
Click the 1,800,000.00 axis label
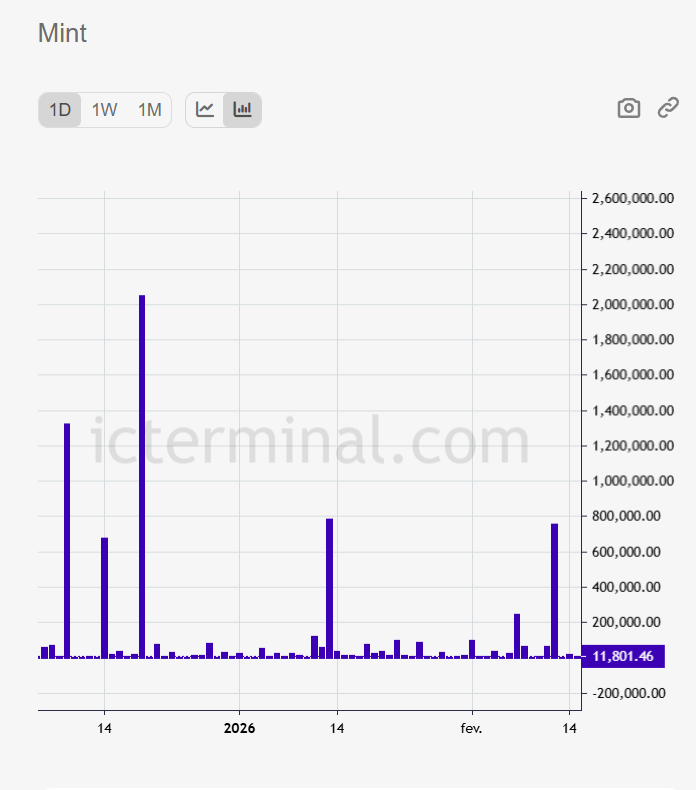pyautogui.click(x=633, y=340)
